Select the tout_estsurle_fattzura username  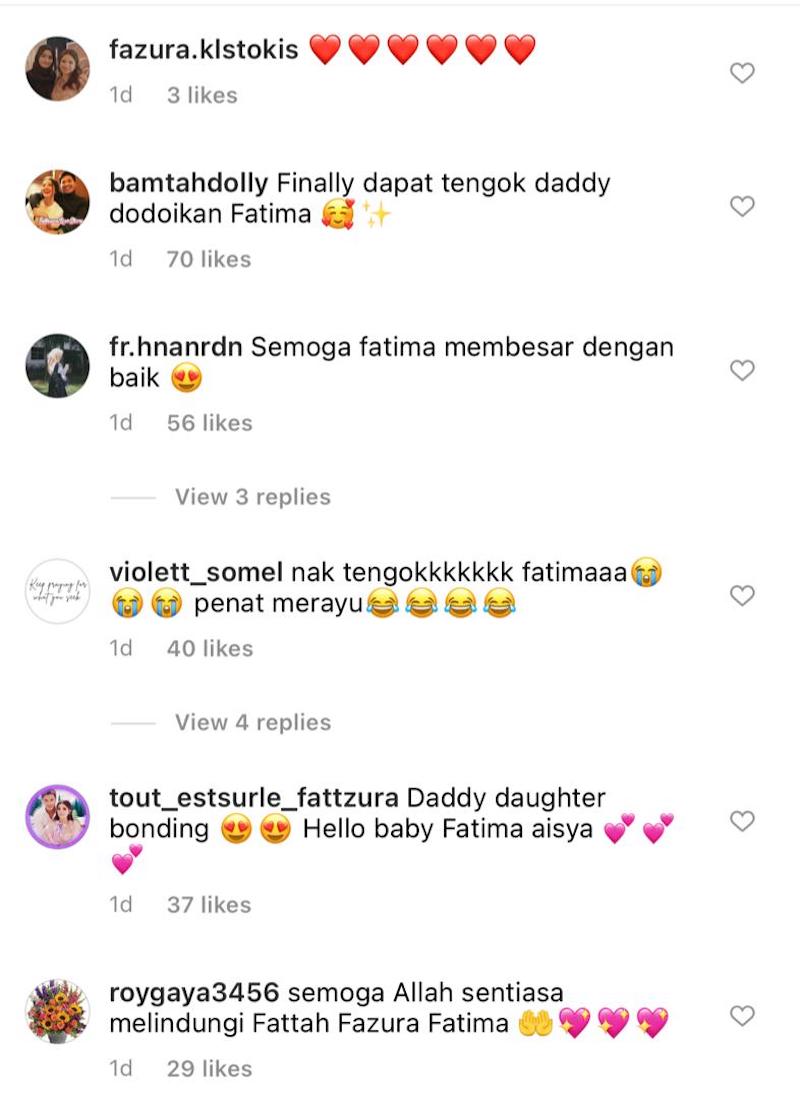254,798
